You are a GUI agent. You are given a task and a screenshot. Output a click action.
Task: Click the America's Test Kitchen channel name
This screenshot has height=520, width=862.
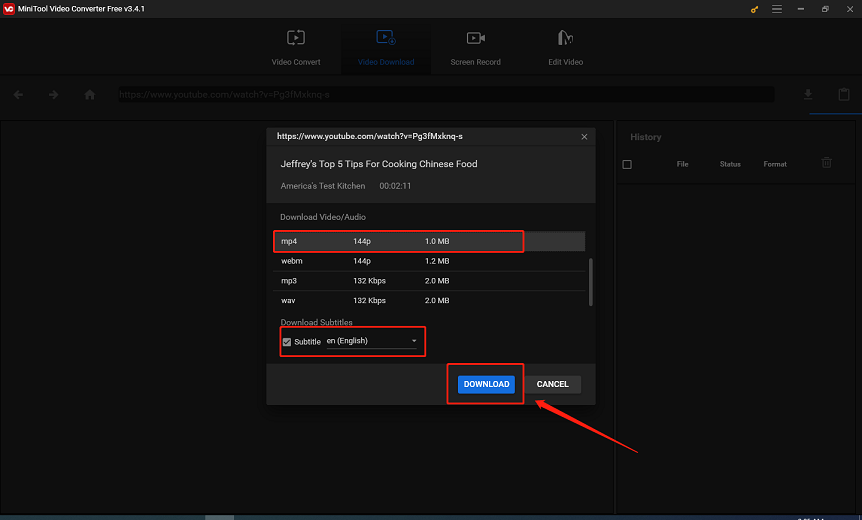pyautogui.click(x=323, y=186)
